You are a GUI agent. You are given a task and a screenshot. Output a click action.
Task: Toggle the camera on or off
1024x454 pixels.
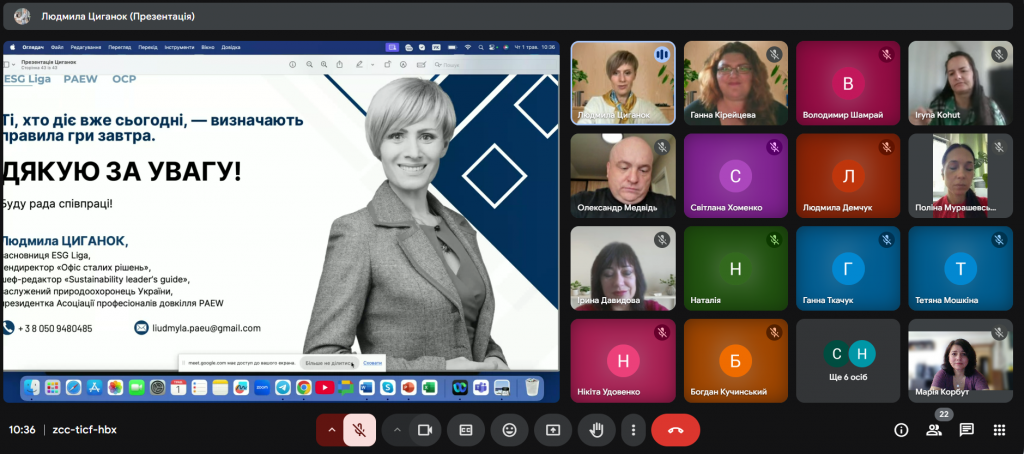(x=425, y=430)
